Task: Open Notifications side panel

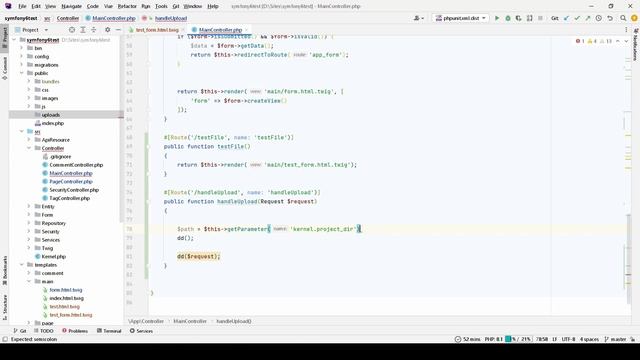Action: (x=635, y=45)
